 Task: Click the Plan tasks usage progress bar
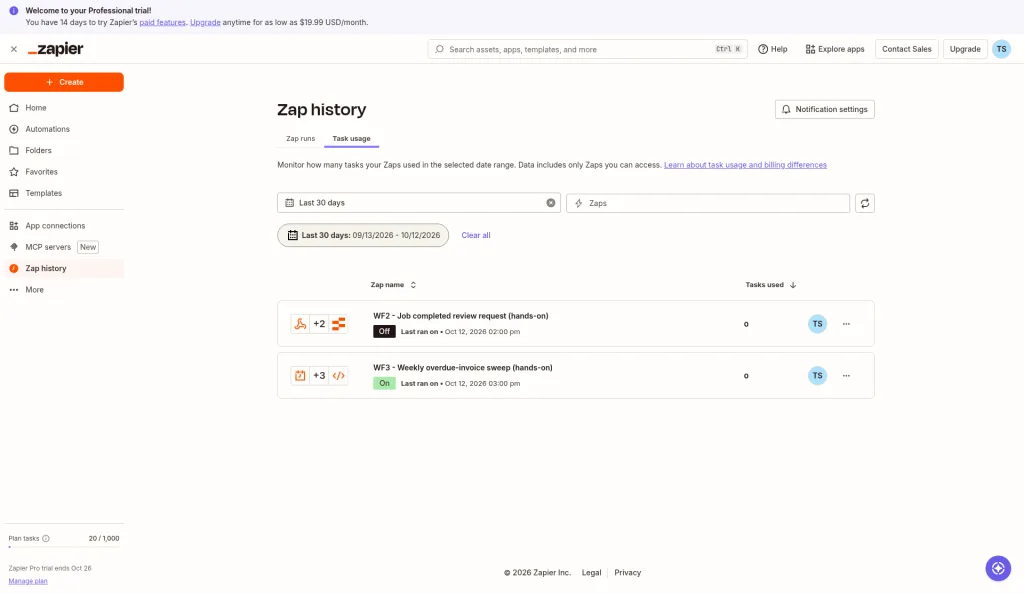click(64, 547)
